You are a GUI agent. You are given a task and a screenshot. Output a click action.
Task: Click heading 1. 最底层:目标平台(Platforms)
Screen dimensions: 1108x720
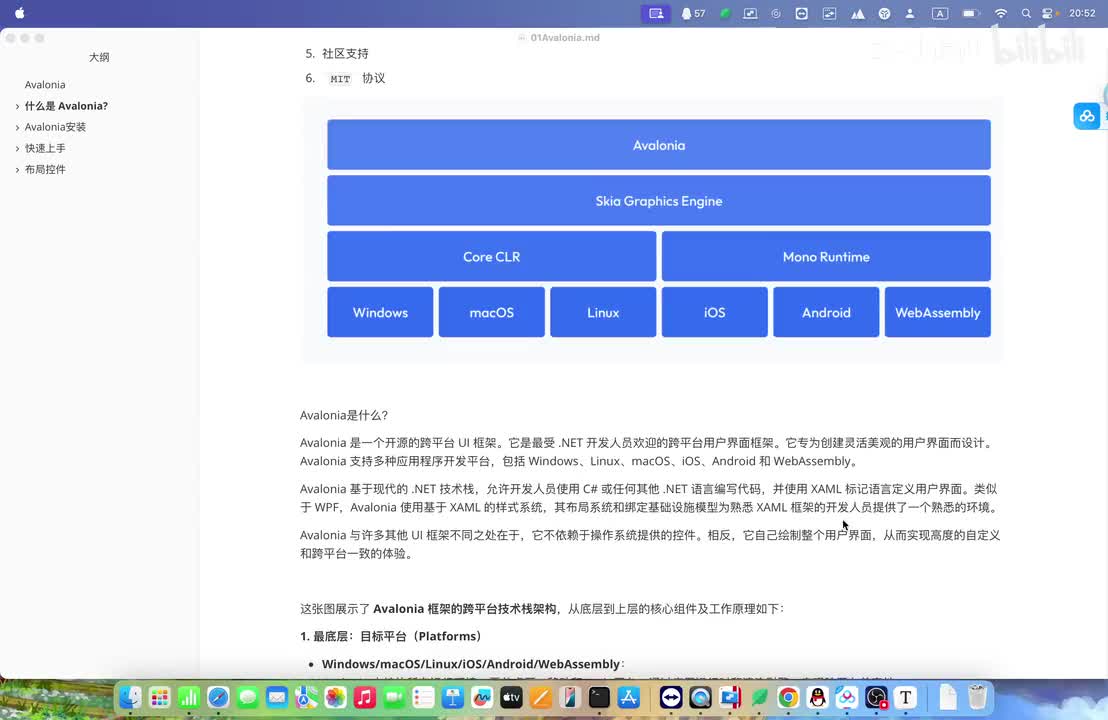coord(391,637)
